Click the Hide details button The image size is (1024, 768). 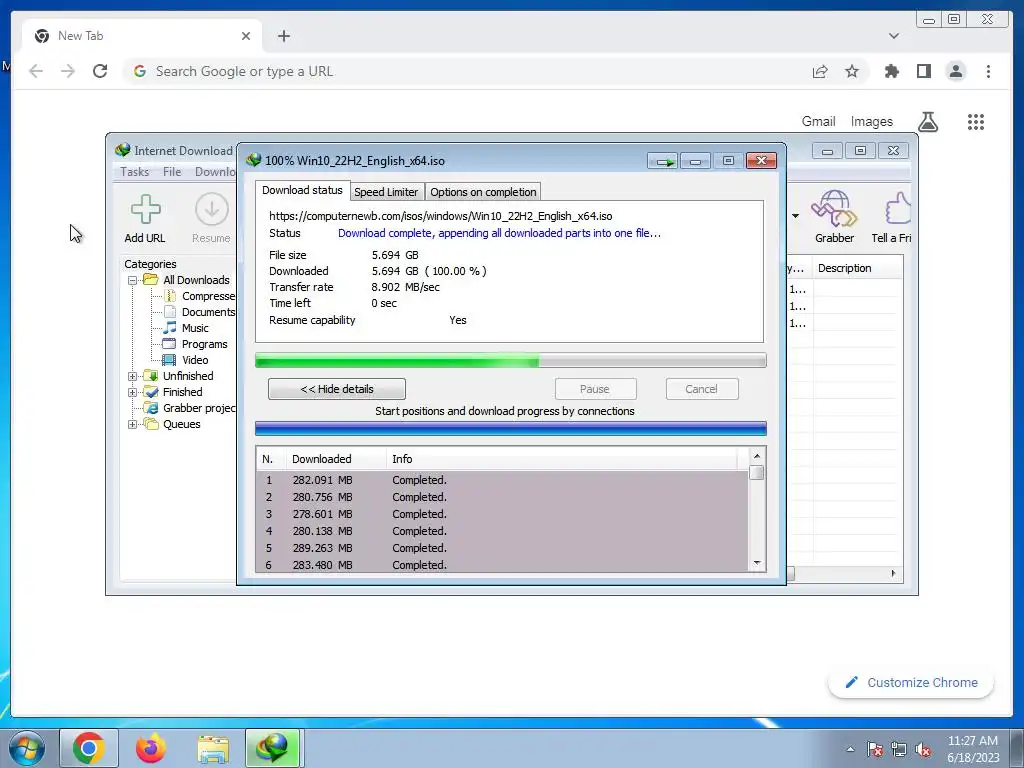coord(337,389)
